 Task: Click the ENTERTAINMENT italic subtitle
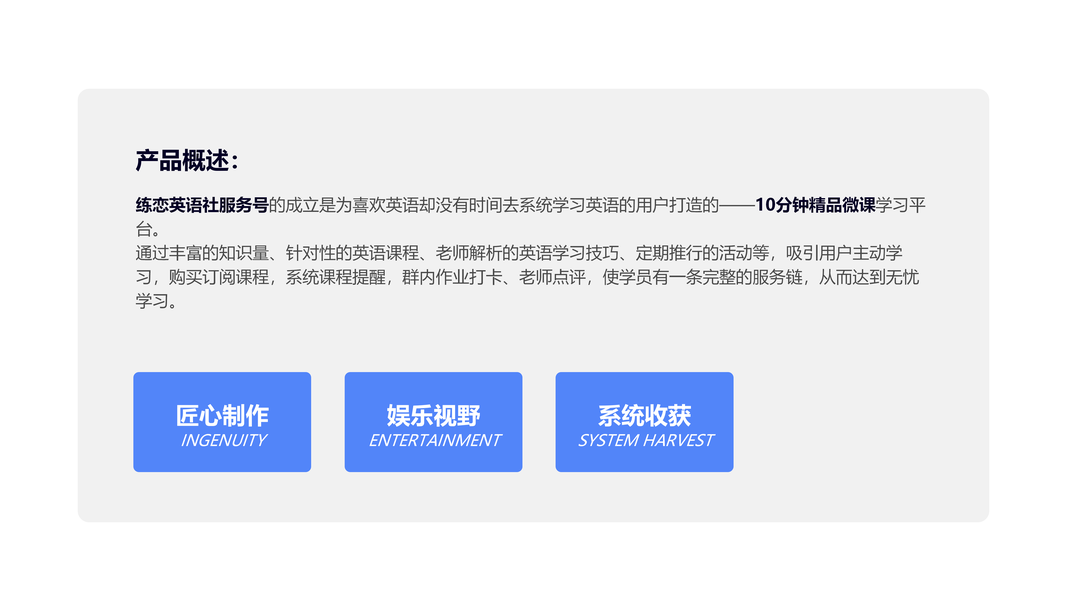435,441
